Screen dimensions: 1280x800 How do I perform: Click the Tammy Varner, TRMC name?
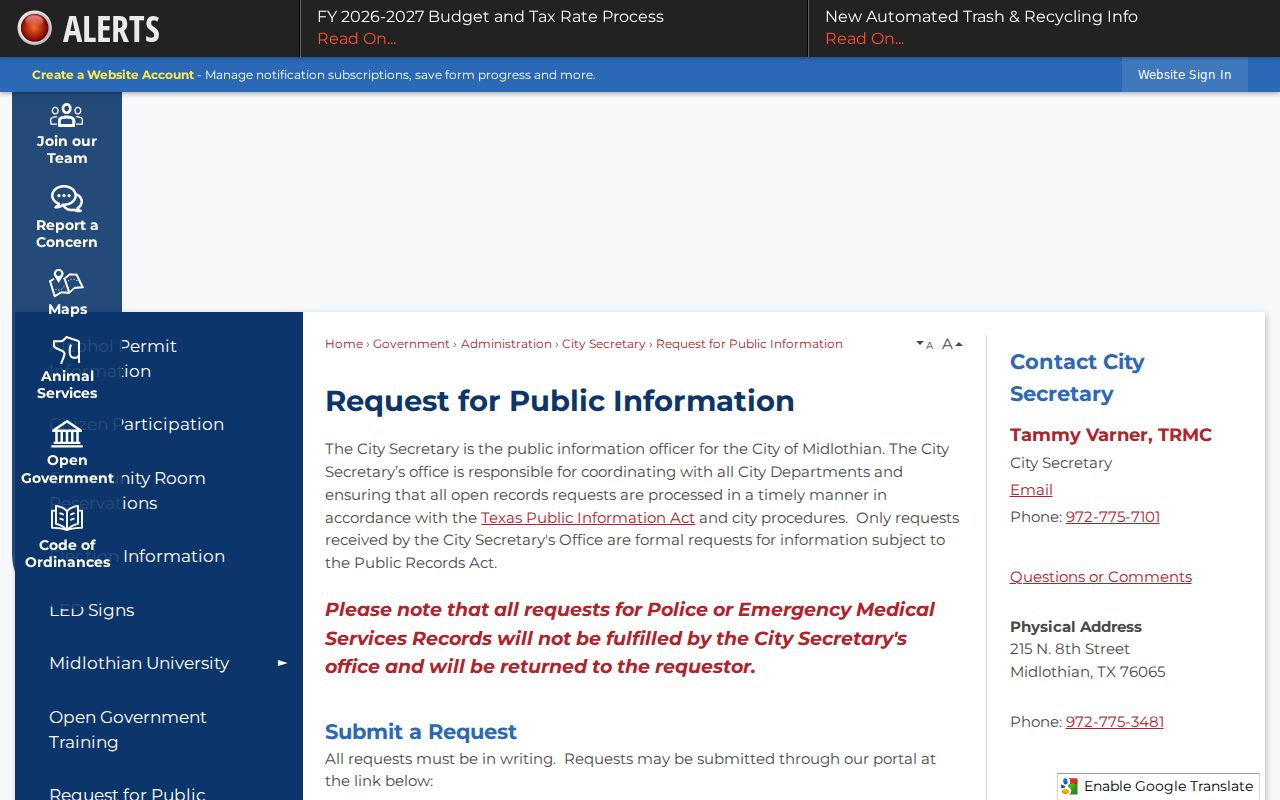pos(1111,435)
